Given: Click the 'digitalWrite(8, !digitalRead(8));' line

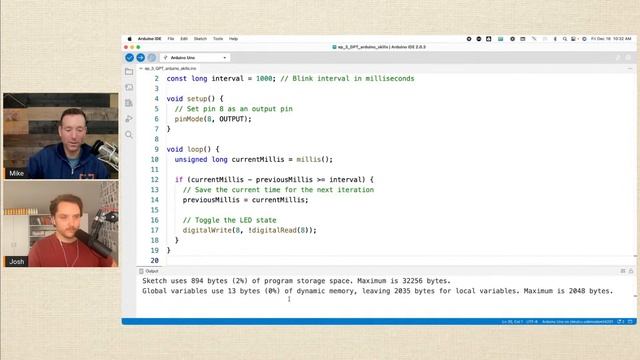Looking at the screenshot, I should point(249,230).
